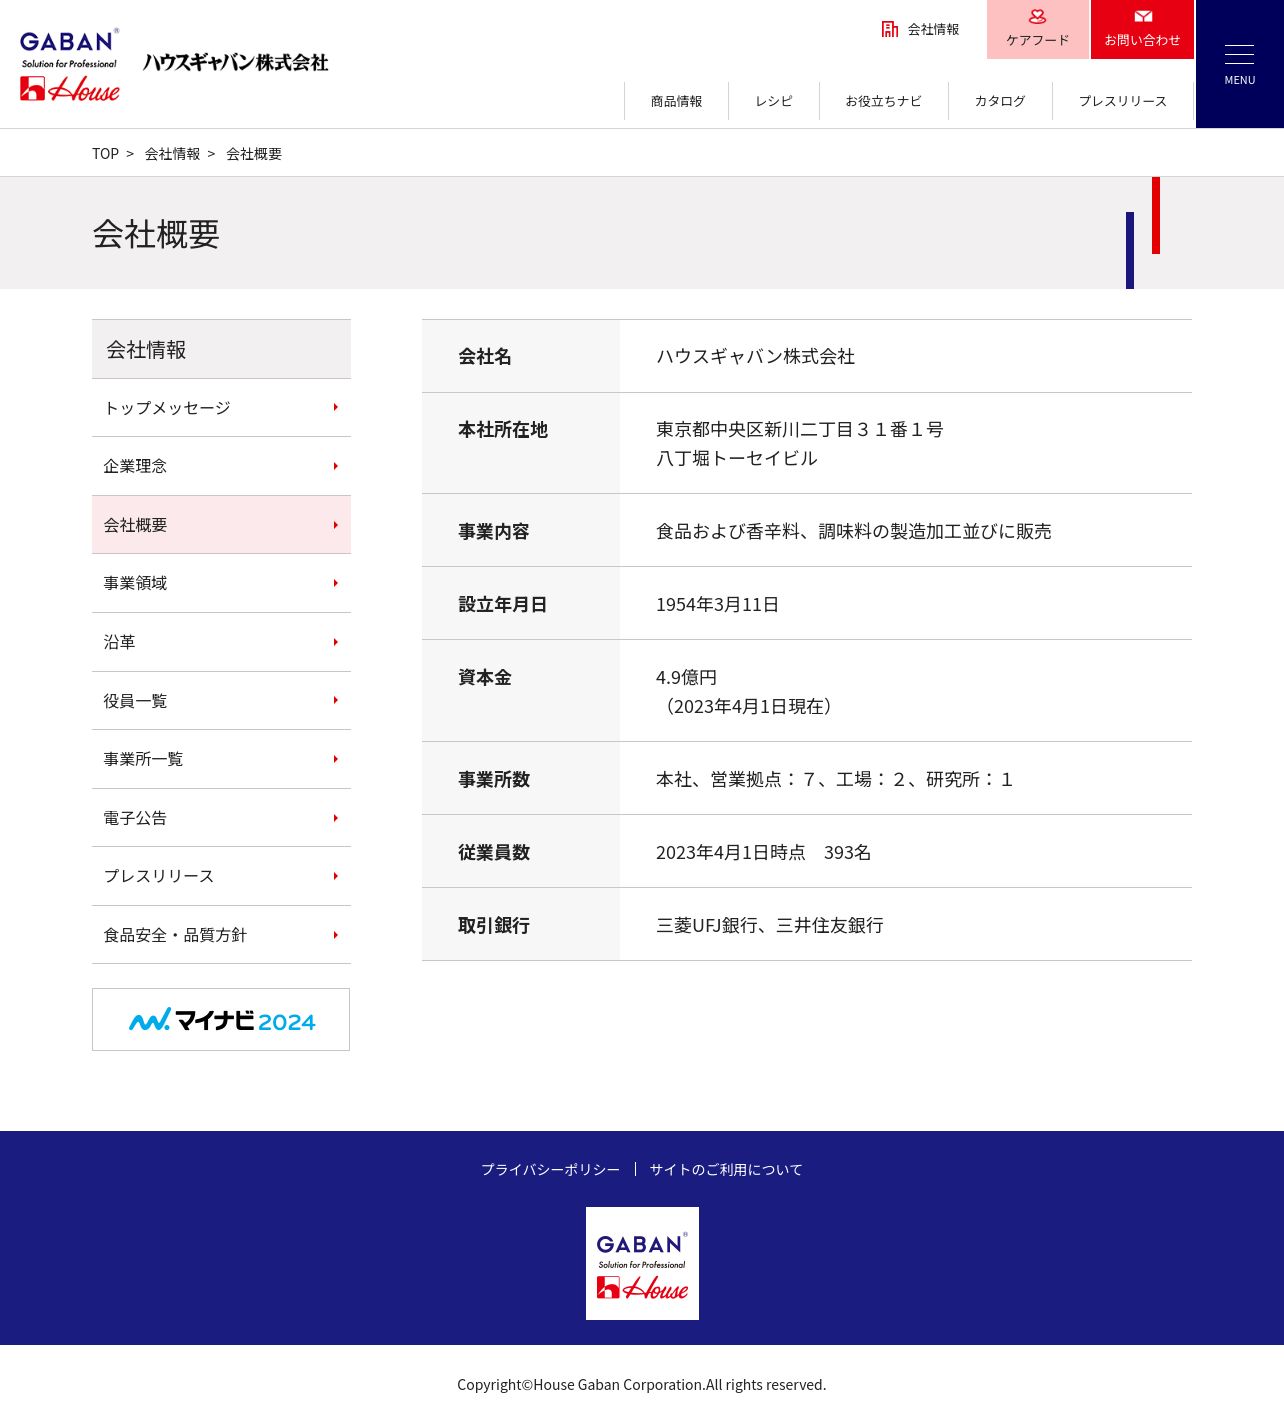The width and height of the screenshot is (1284, 1423).
Task: Click the envelope icon in お問い合わせ
Action: point(1143,16)
